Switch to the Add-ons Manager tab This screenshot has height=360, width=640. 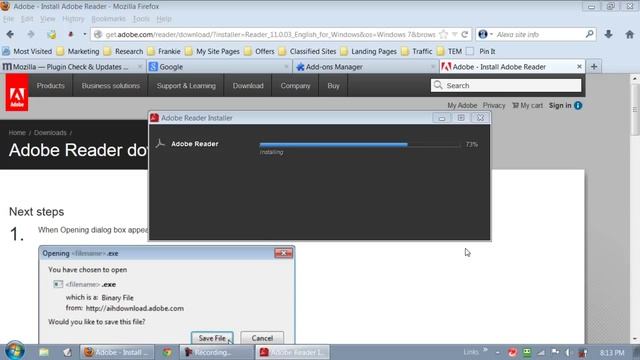click(365, 67)
